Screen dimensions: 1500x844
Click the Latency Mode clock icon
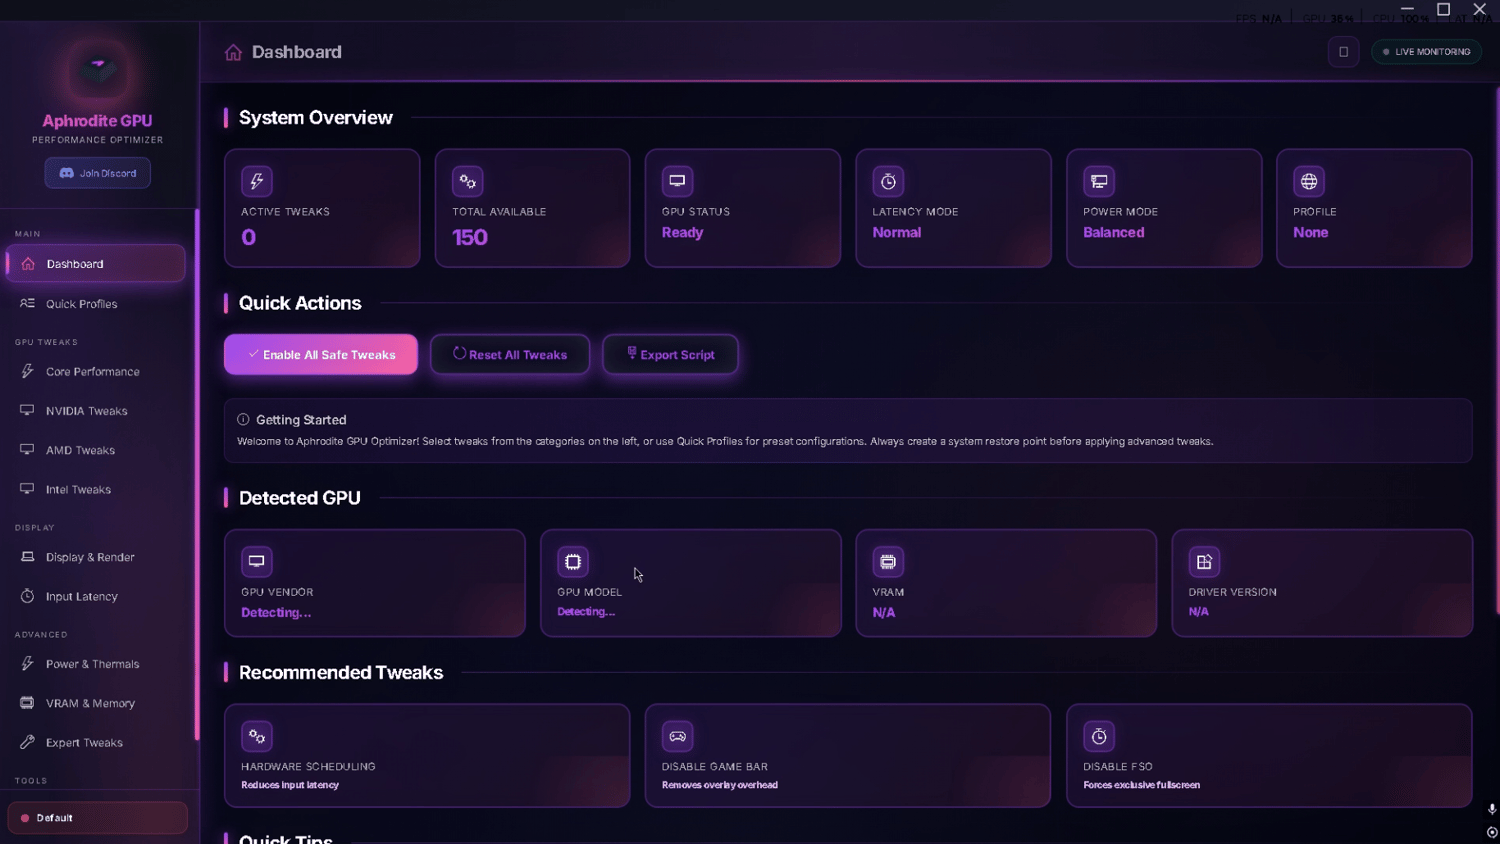pyautogui.click(x=888, y=181)
